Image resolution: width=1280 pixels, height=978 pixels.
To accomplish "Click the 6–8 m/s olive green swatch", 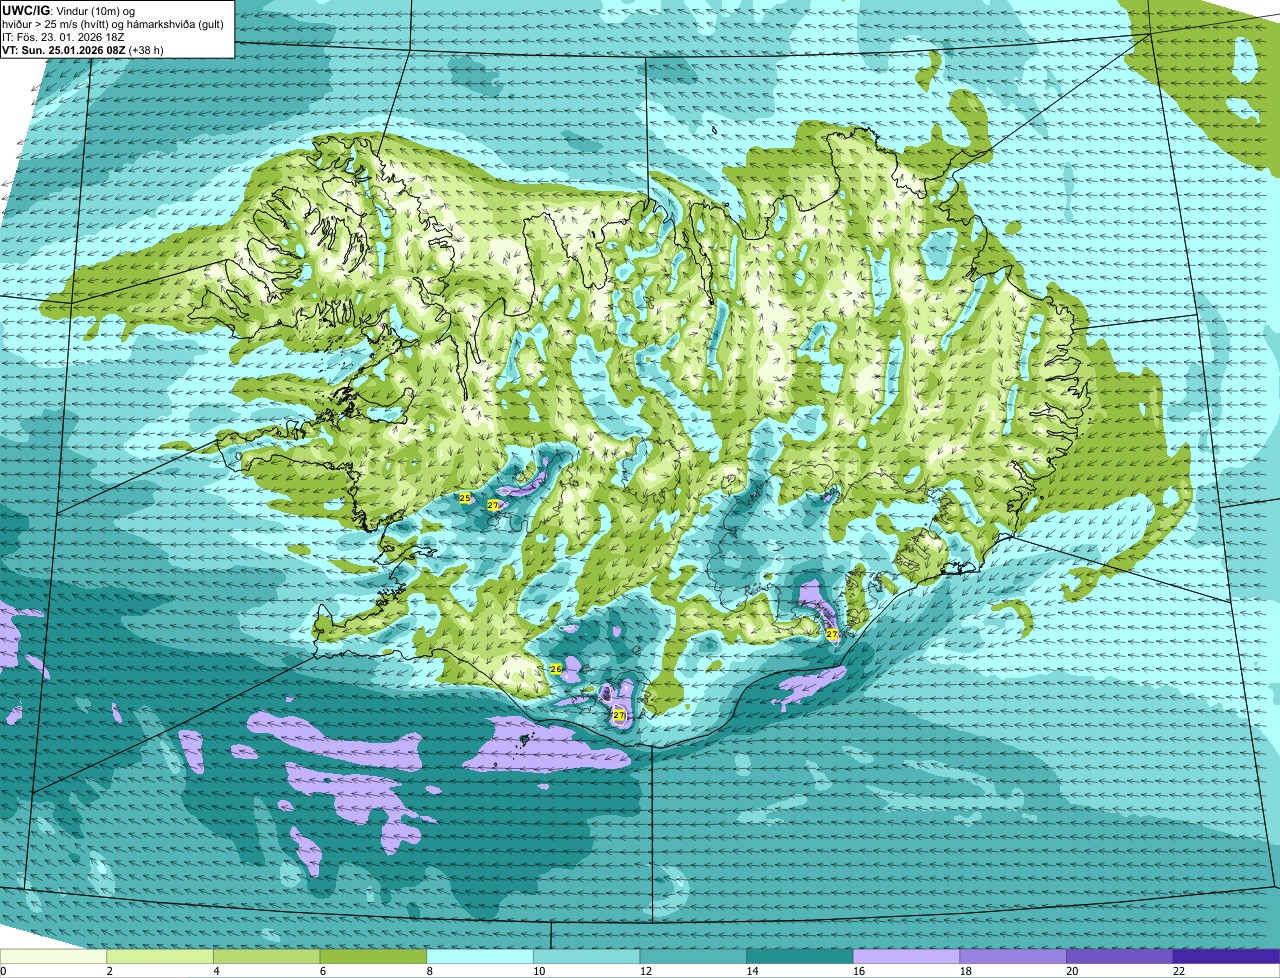I will coord(373,957).
